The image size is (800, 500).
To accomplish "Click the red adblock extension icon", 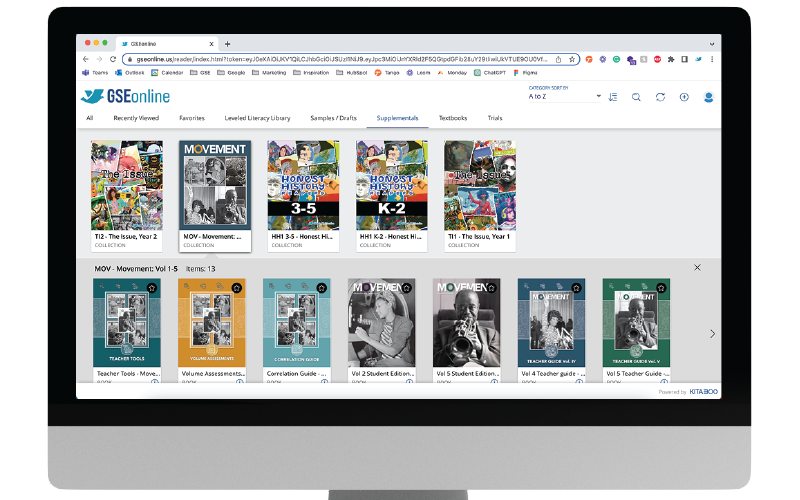I will tap(658, 59).
